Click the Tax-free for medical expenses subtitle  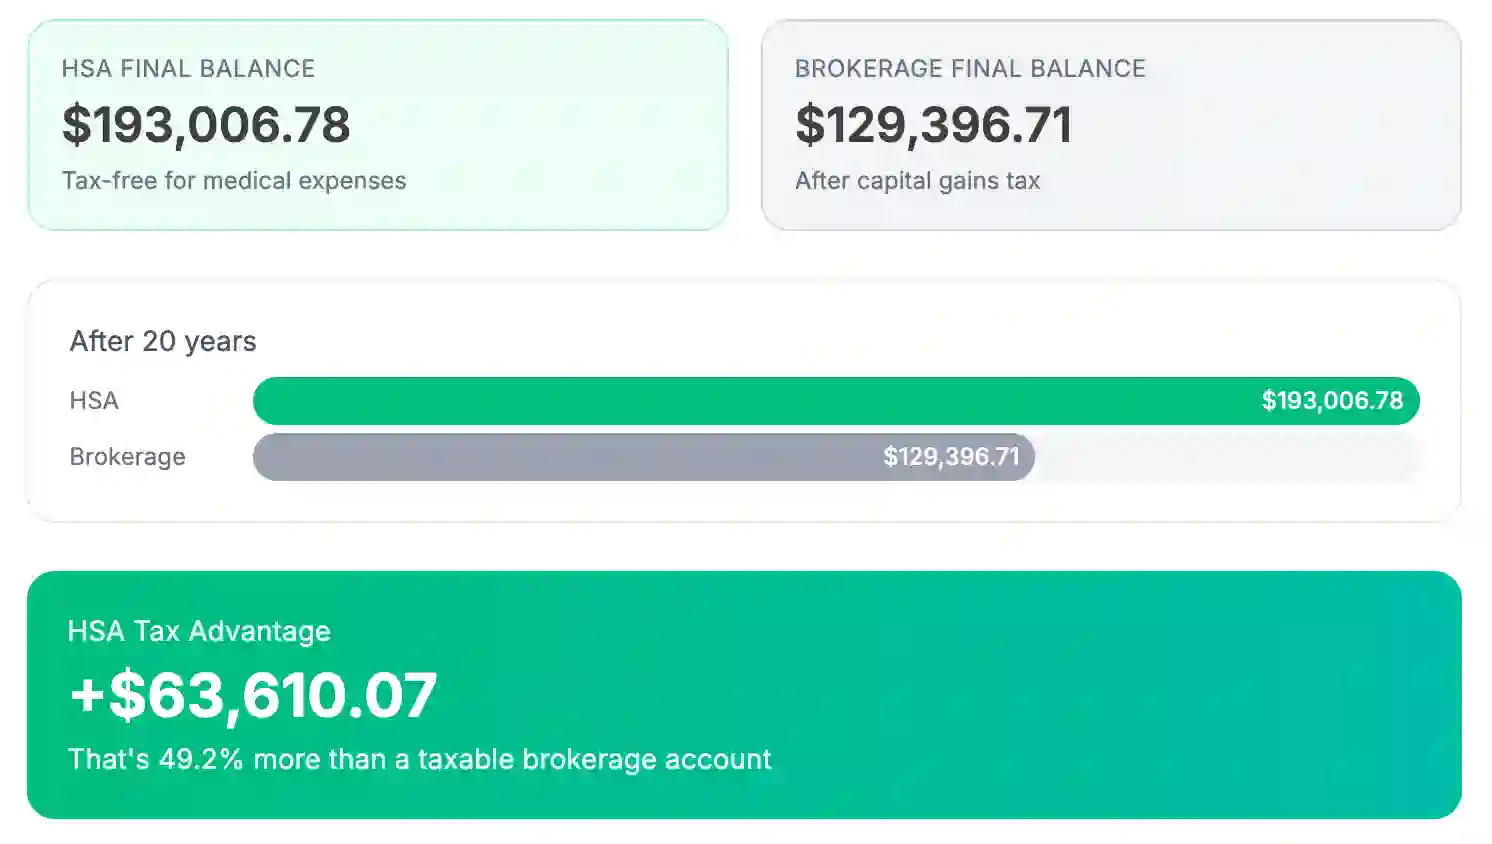pos(234,181)
